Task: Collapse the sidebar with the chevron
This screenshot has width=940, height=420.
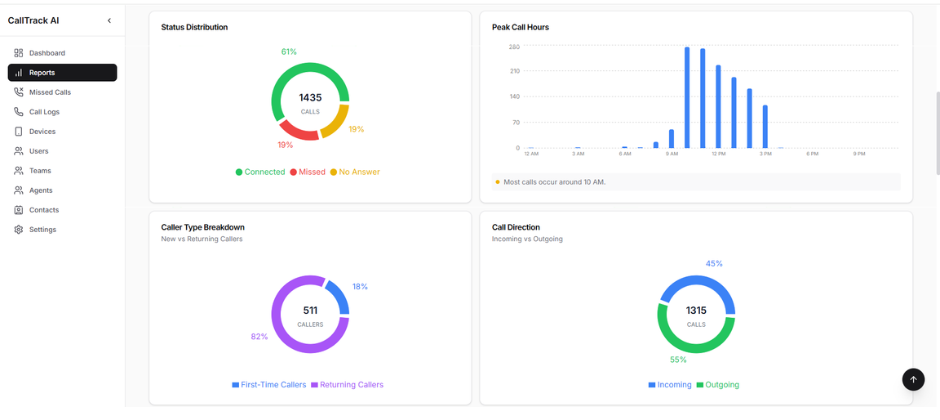Action: pyautogui.click(x=109, y=20)
